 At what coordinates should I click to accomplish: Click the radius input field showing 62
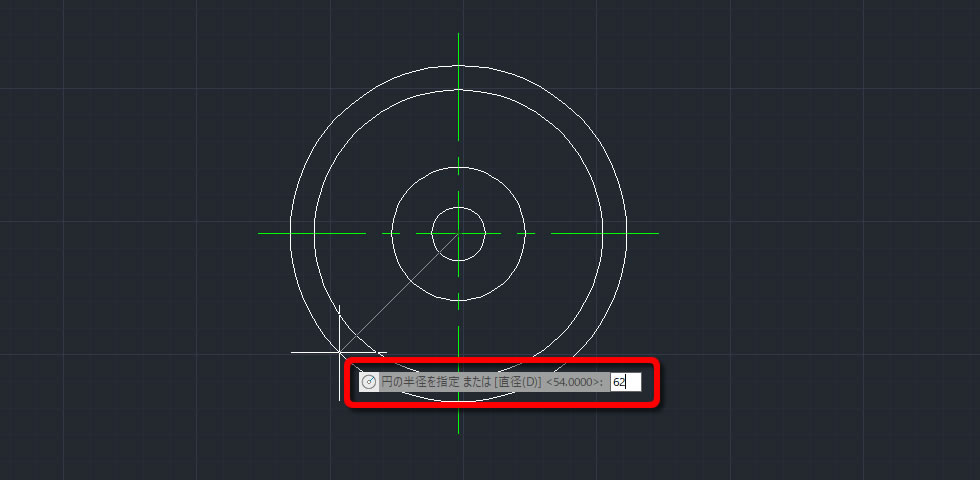(626, 382)
